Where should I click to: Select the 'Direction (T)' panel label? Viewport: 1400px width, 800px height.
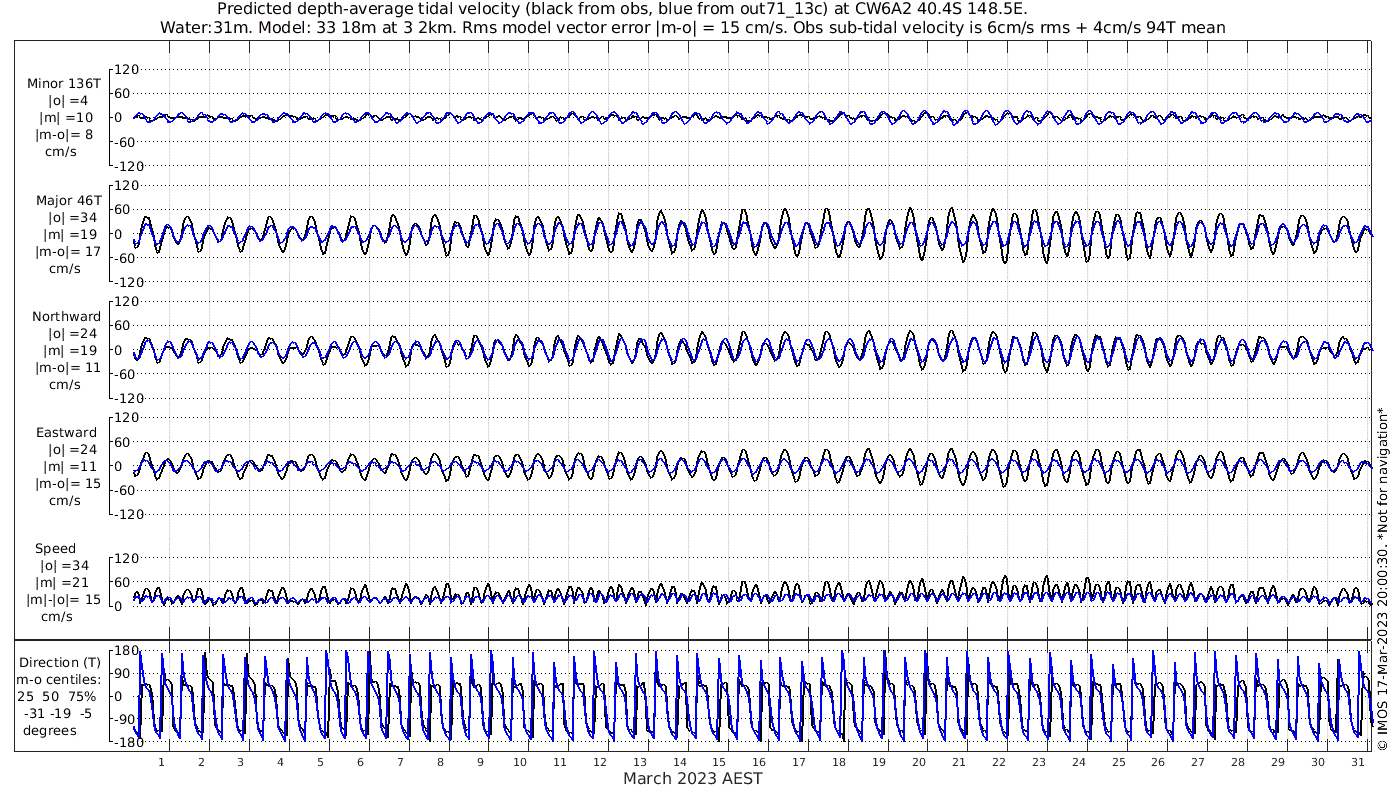pyautogui.click(x=62, y=663)
